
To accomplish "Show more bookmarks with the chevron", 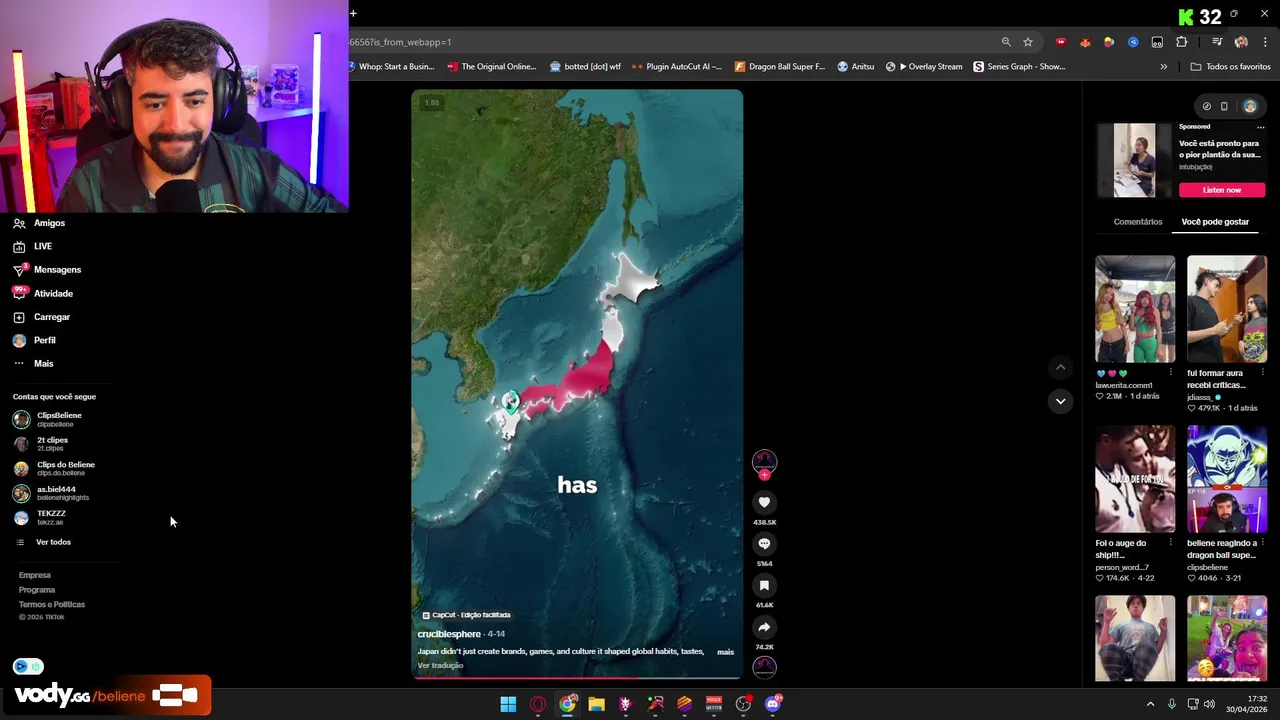I will pyautogui.click(x=1163, y=67).
